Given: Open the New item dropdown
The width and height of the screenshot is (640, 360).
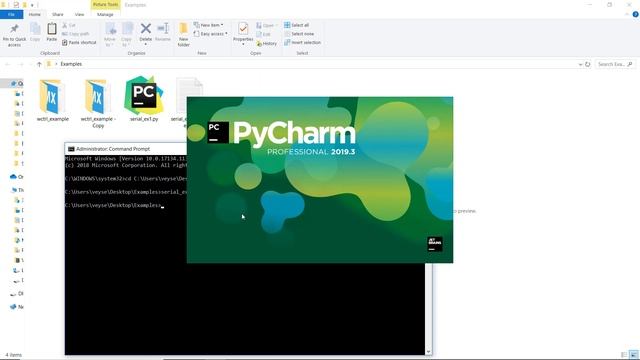Looking at the screenshot, I should click(209, 25).
